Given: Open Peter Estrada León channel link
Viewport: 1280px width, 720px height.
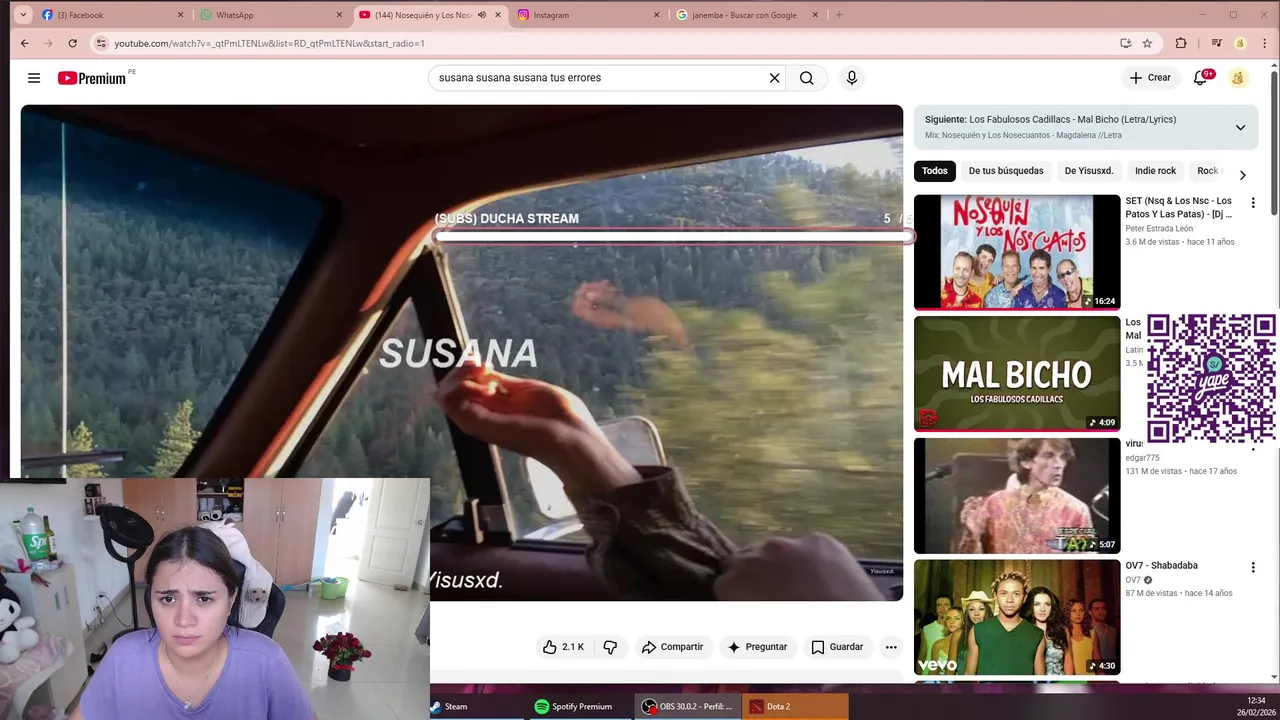Looking at the screenshot, I should [x=1159, y=229].
